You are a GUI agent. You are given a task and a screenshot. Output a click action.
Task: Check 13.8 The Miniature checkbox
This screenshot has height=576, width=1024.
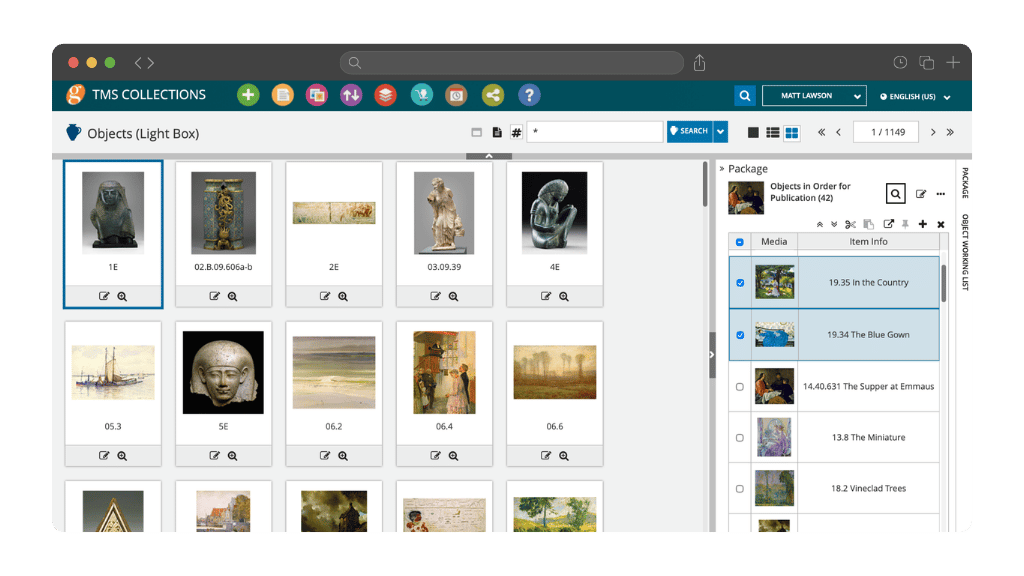pyautogui.click(x=740, y=438)
